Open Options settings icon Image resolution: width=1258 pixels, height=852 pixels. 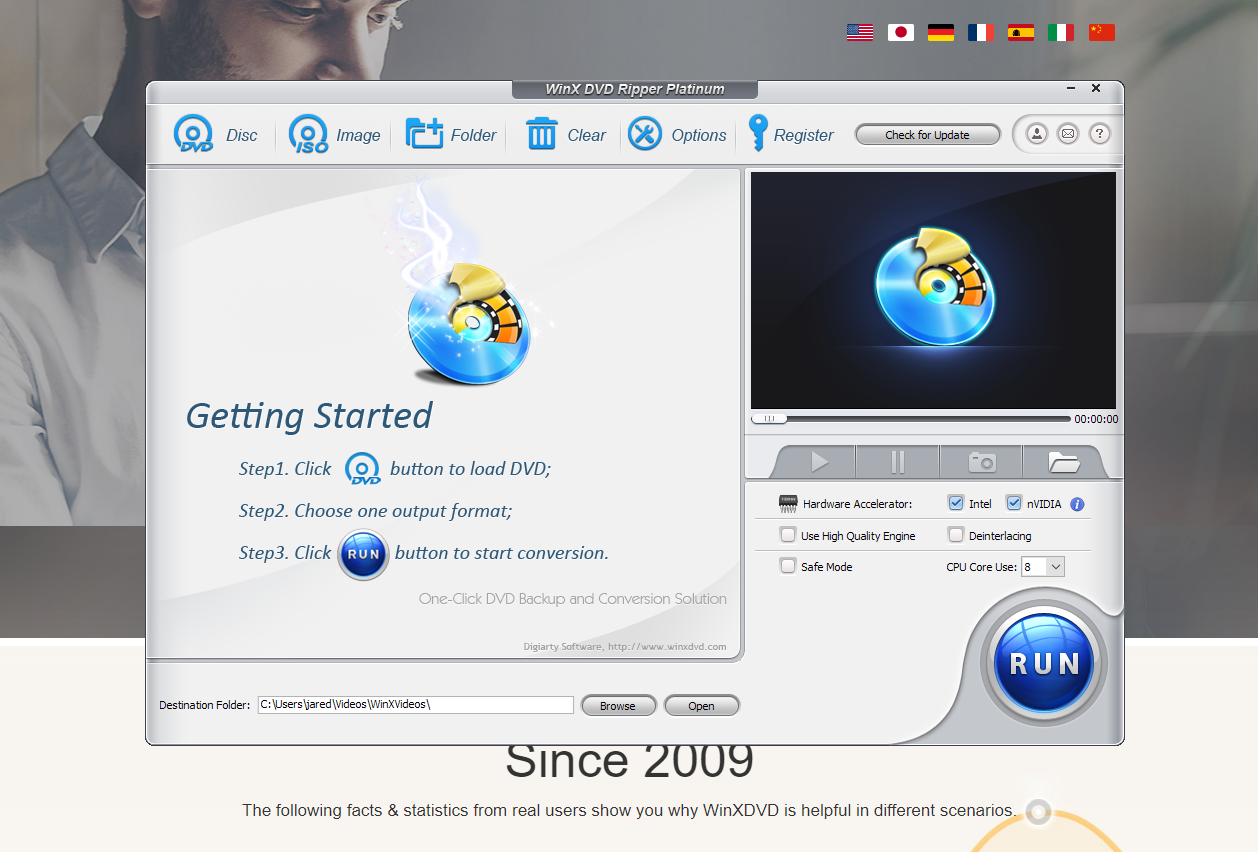click(x=645, y=133)
